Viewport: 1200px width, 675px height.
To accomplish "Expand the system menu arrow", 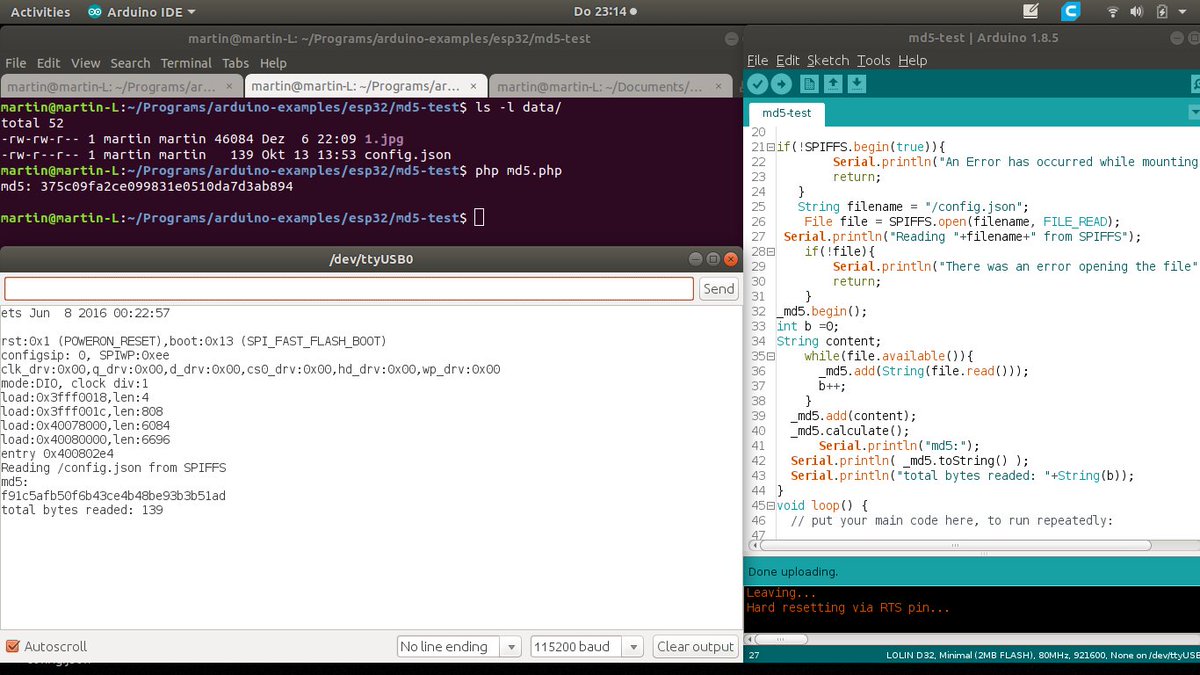I will pos(1184,12).
